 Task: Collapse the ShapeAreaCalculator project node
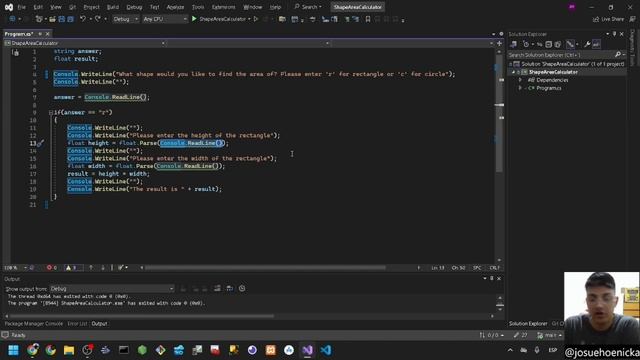pyautogui.click(x=513, y=72)
